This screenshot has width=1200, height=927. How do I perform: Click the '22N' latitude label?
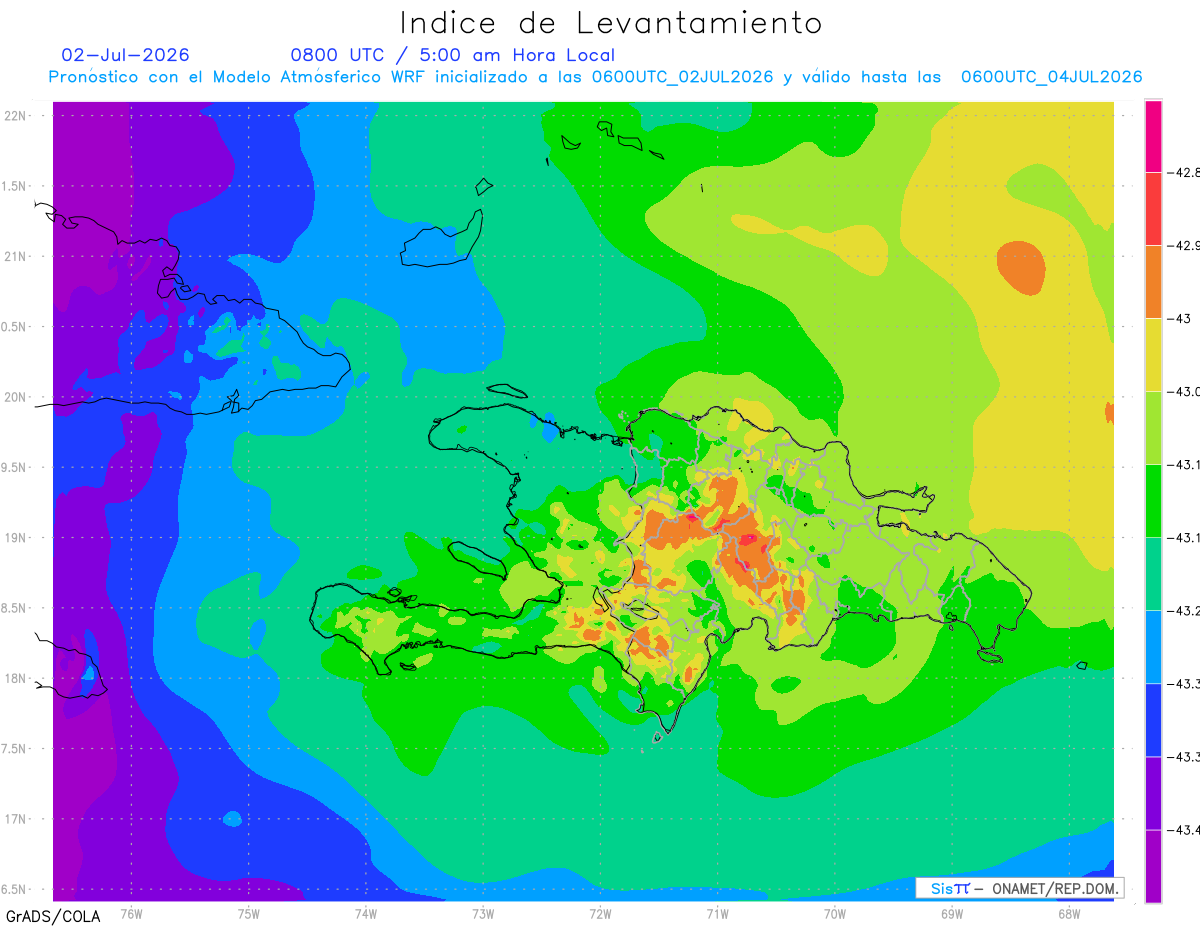15,115
